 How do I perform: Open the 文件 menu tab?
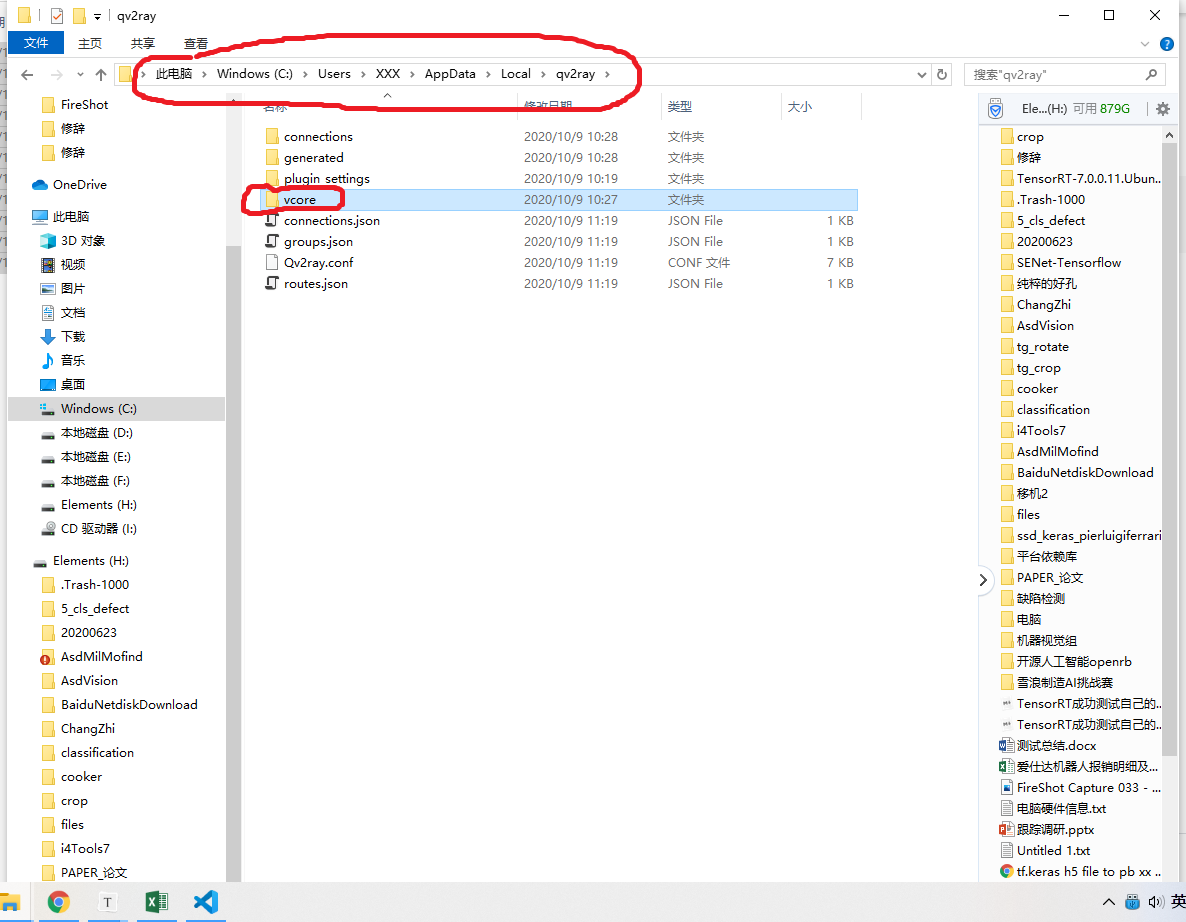[x=36, y=43]
